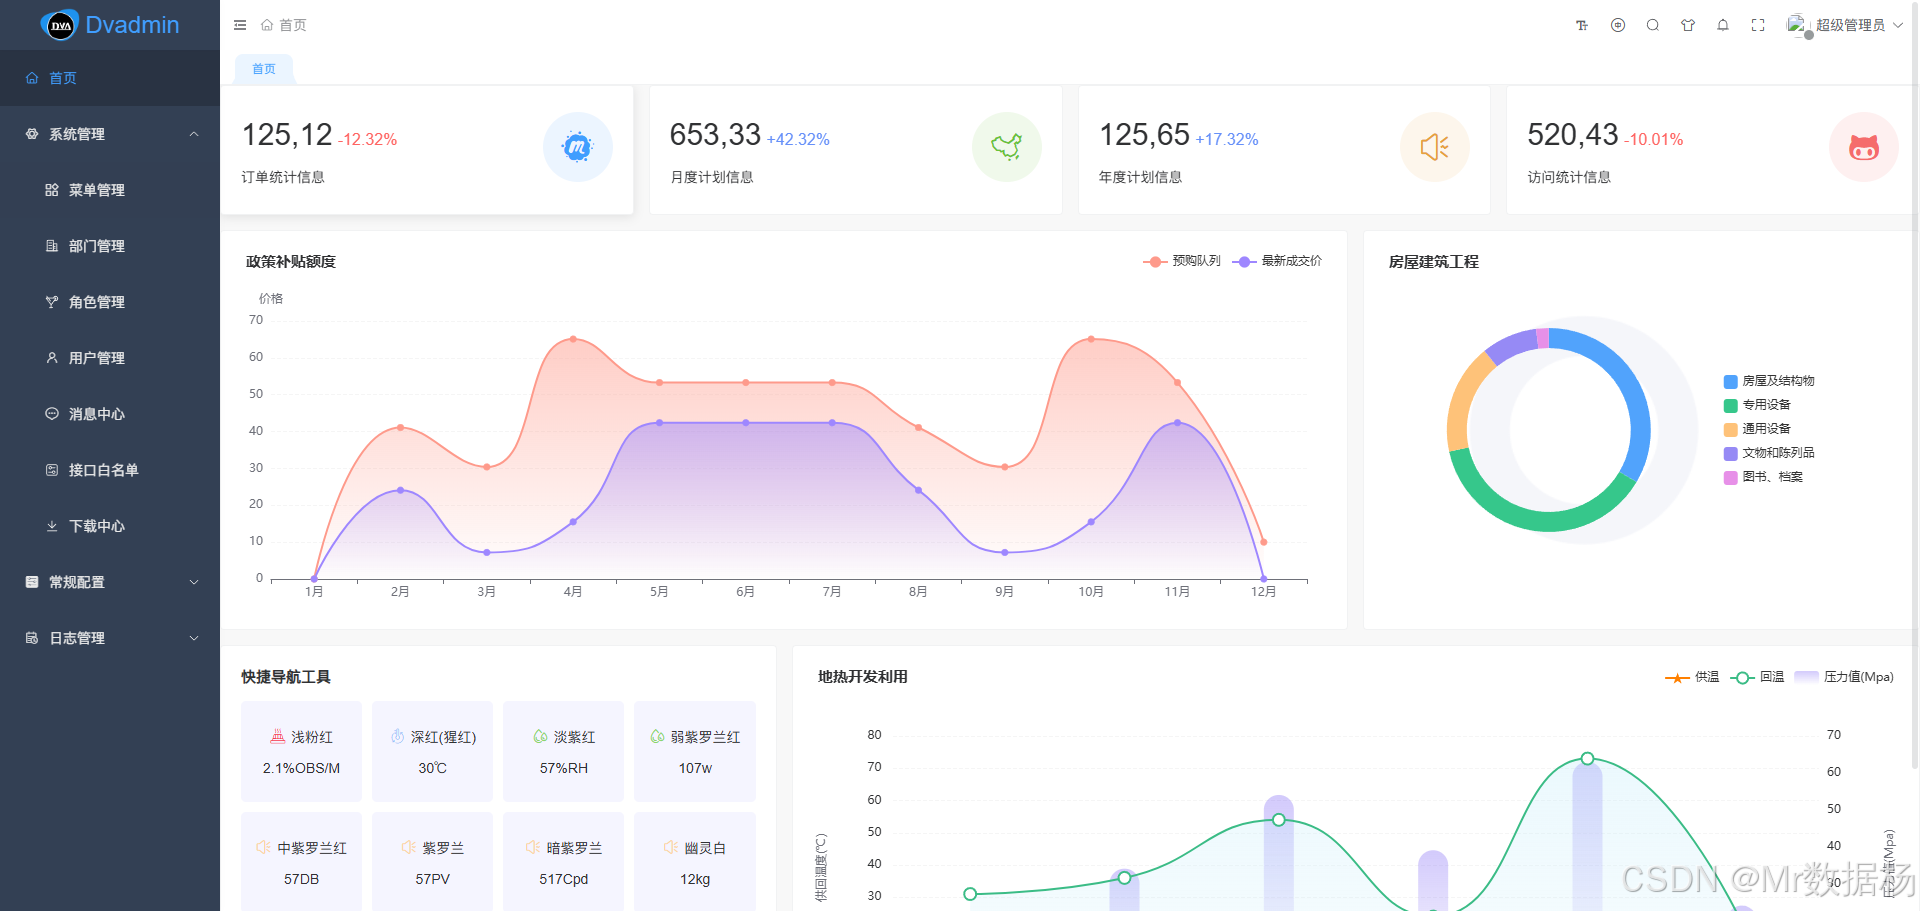Screen dimensions: 1920x911
Task: Click the 暗紫罗兰 quick navigation card
Action: coord(564,862)
